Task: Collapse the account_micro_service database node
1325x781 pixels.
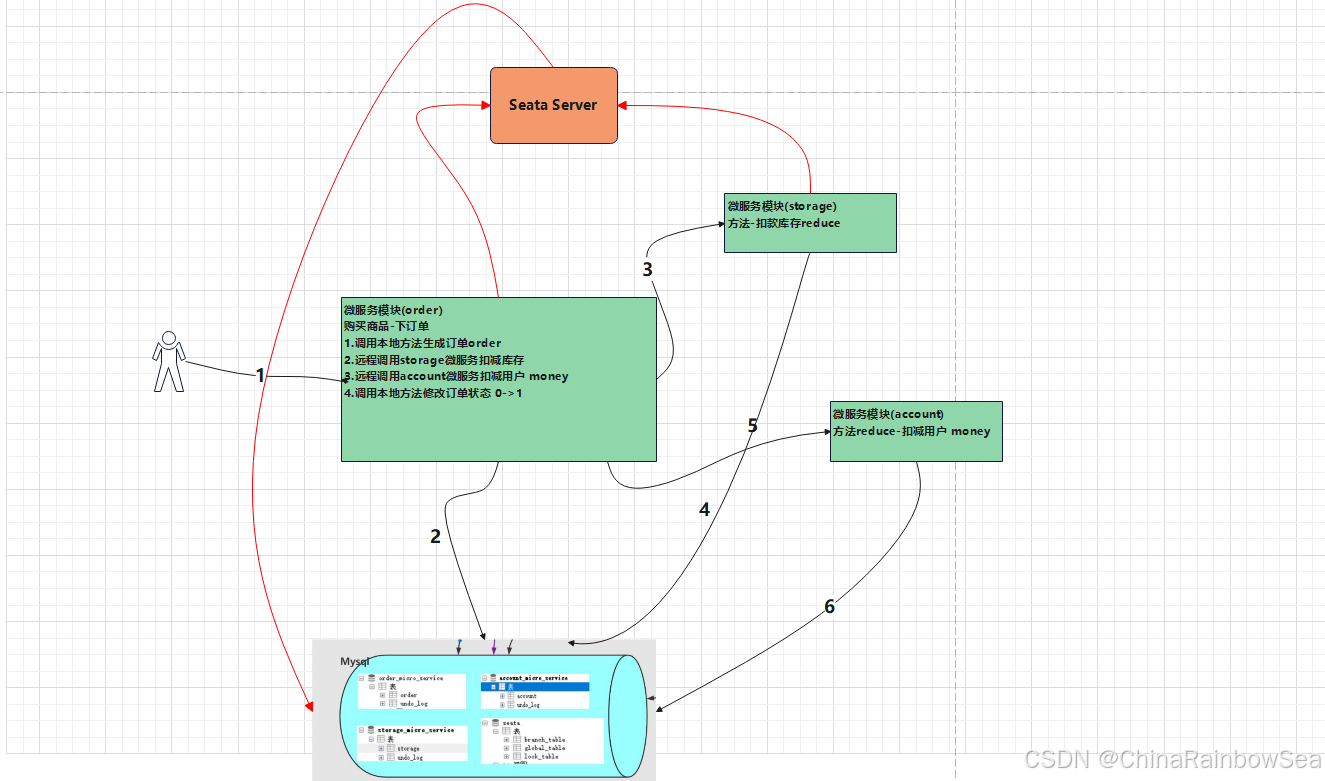Action: point(484,678)
